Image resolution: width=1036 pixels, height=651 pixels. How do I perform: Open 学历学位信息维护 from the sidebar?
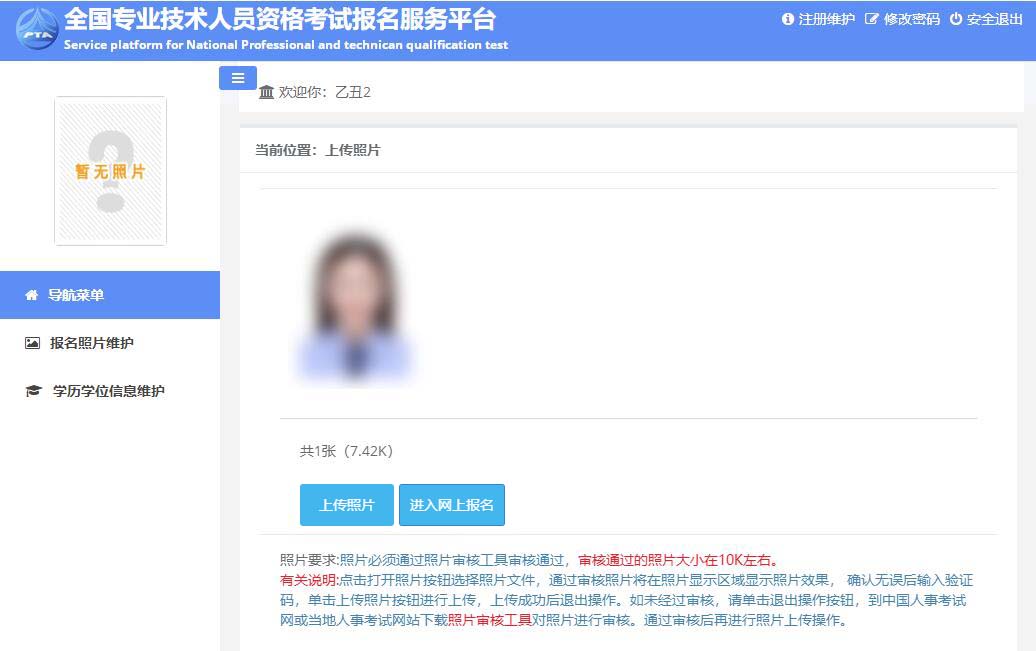[108, 391]
